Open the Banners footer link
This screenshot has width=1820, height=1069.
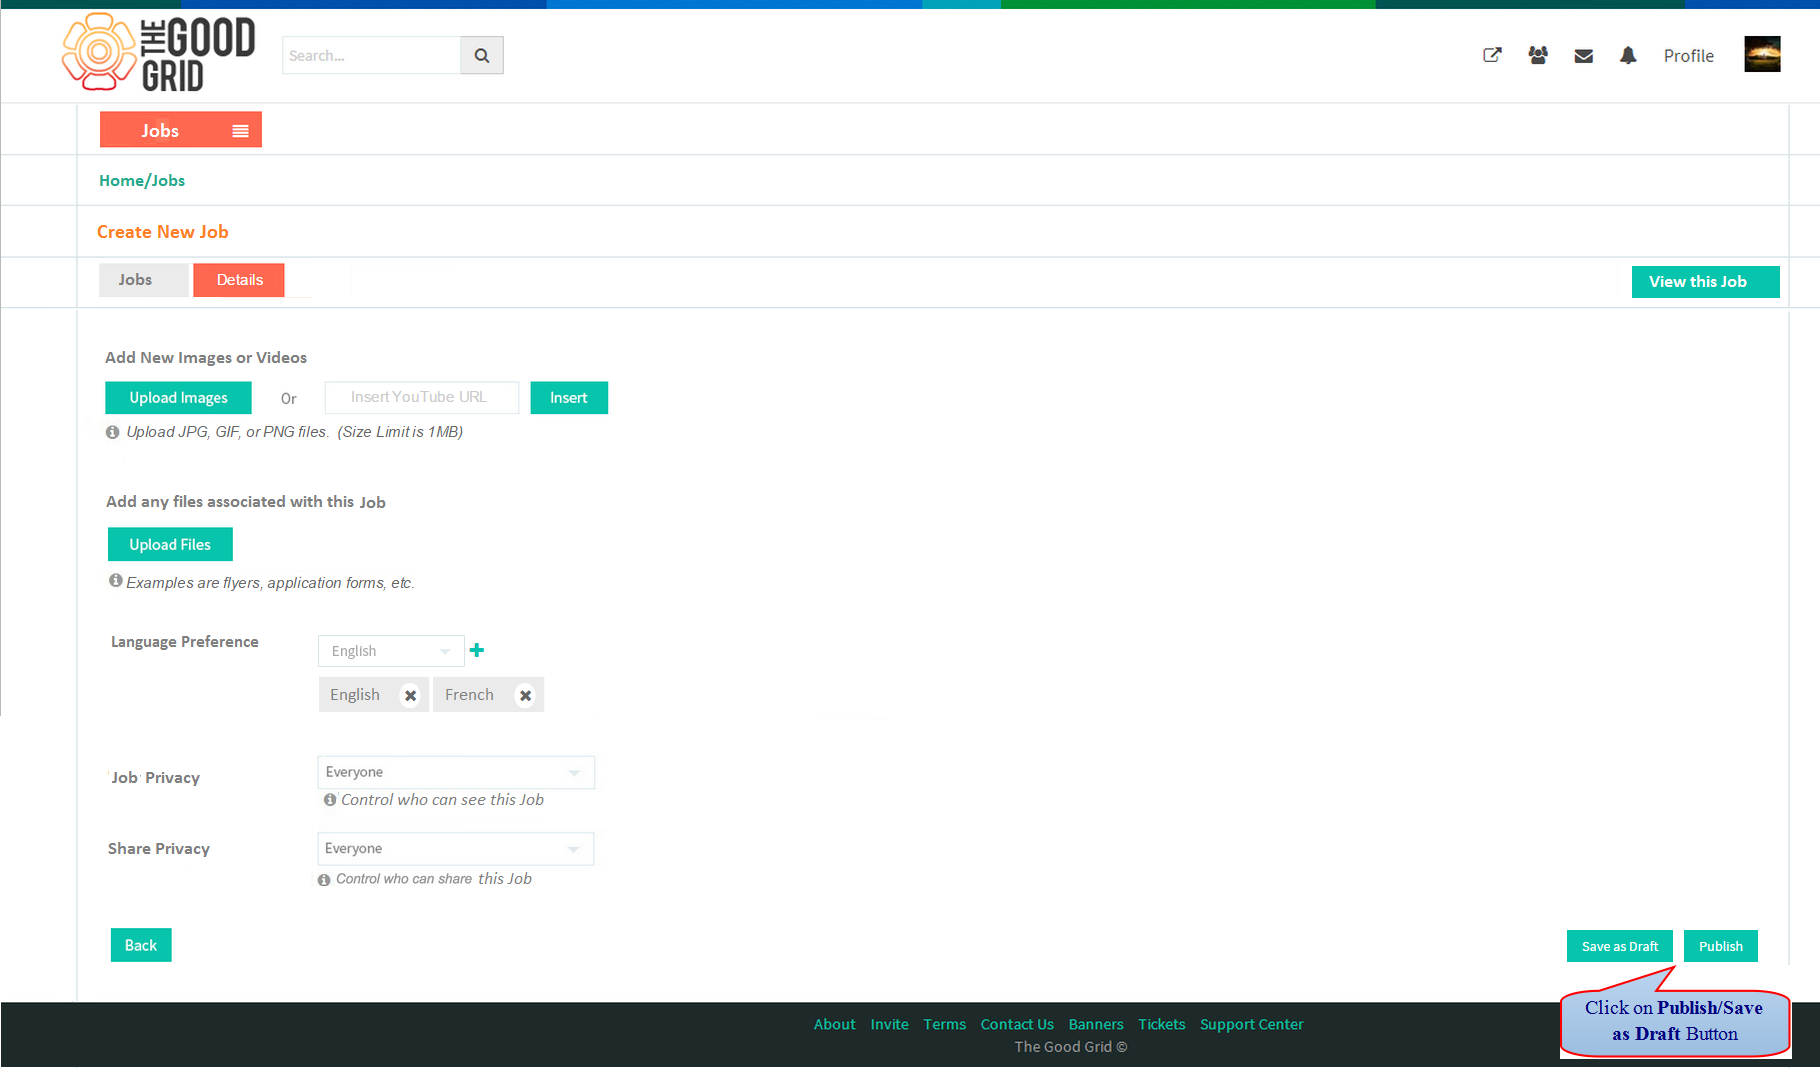pos(1096,1025)
